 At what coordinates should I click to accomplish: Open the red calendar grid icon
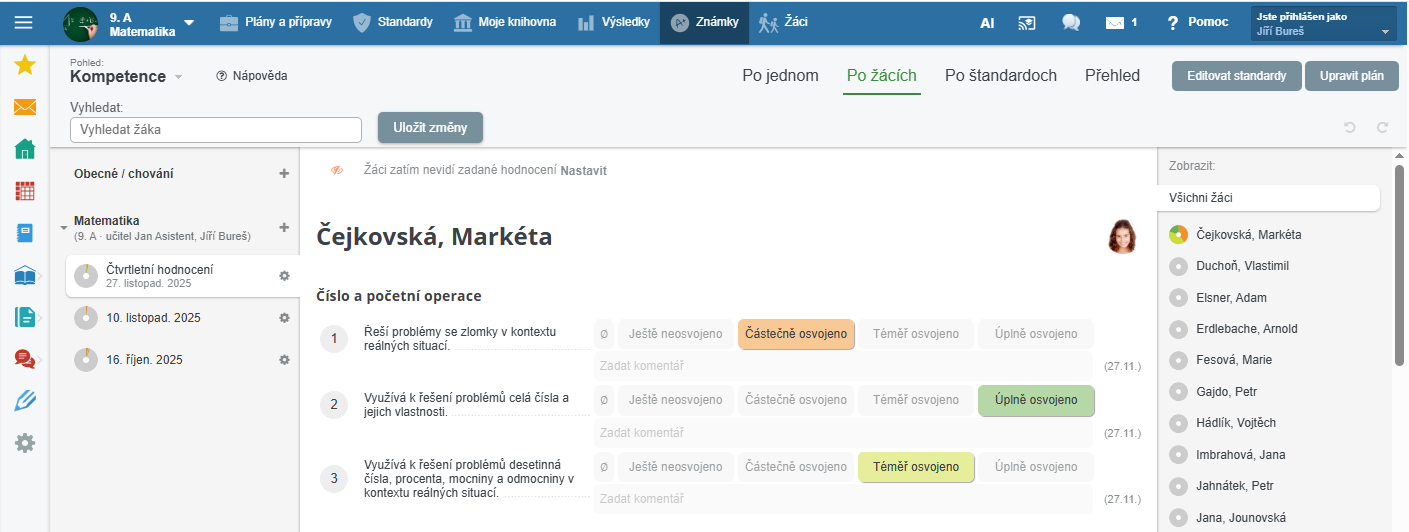(25, 191)
